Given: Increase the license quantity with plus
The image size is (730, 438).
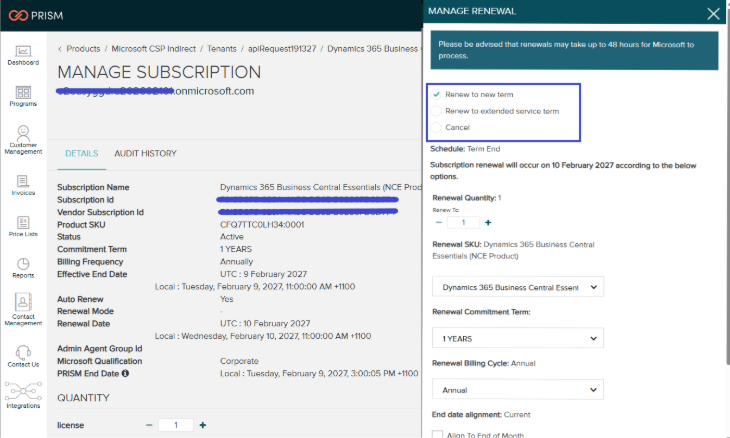Looking at the screenshot, I should pos(203,425).
